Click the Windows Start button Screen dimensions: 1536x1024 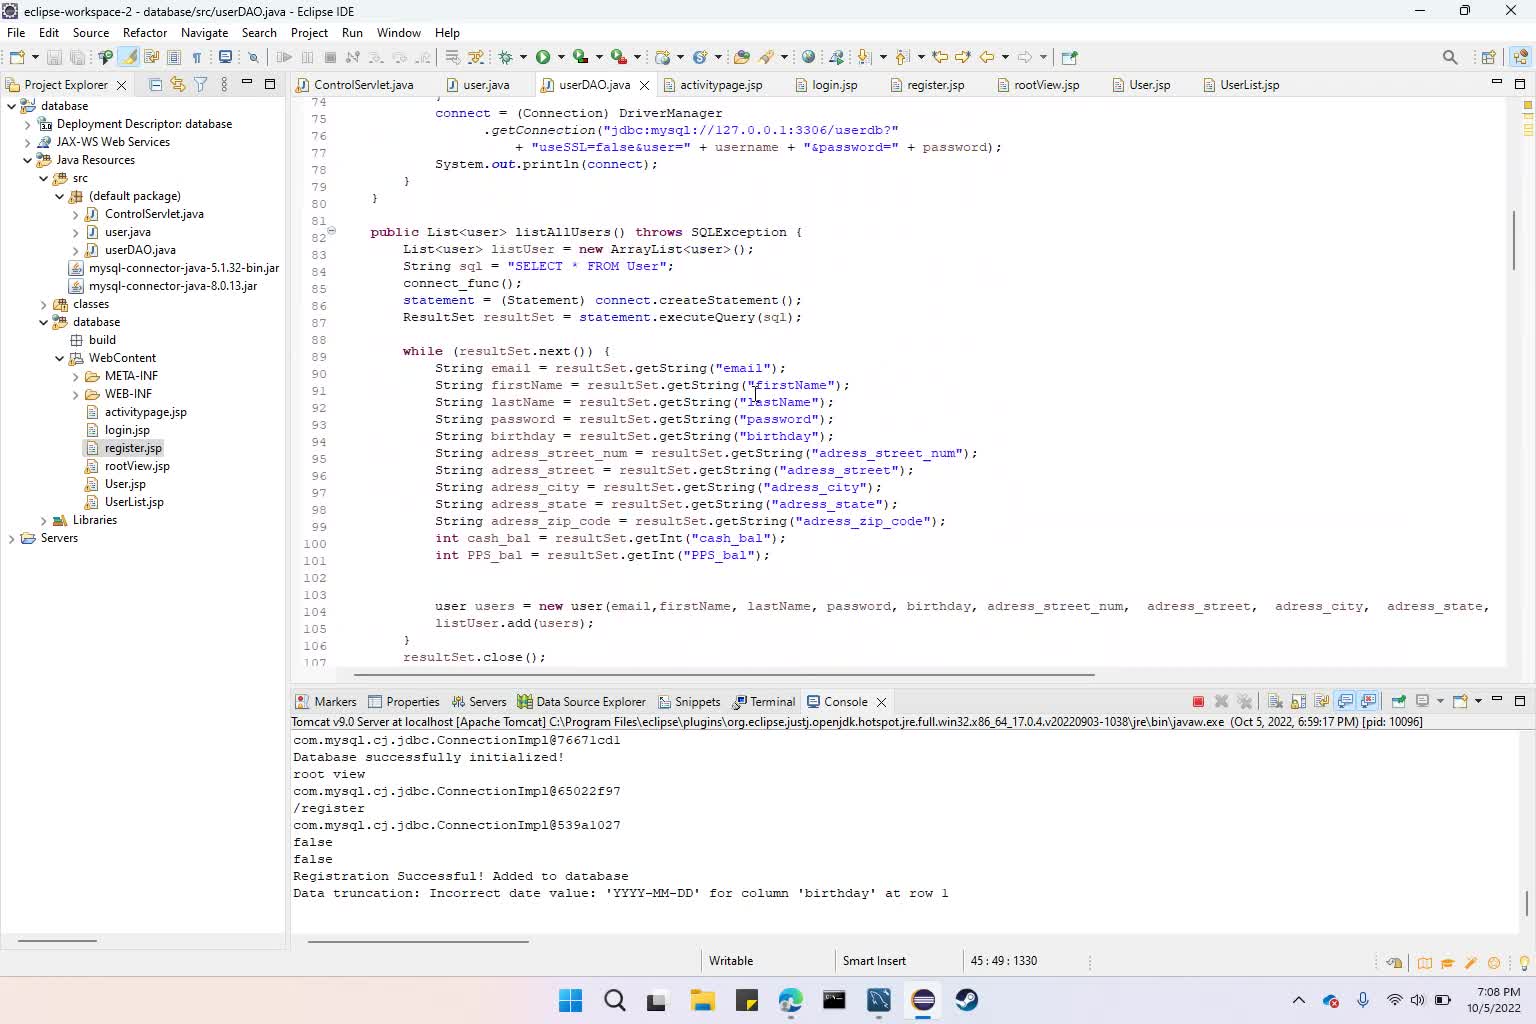[570, 1000]
